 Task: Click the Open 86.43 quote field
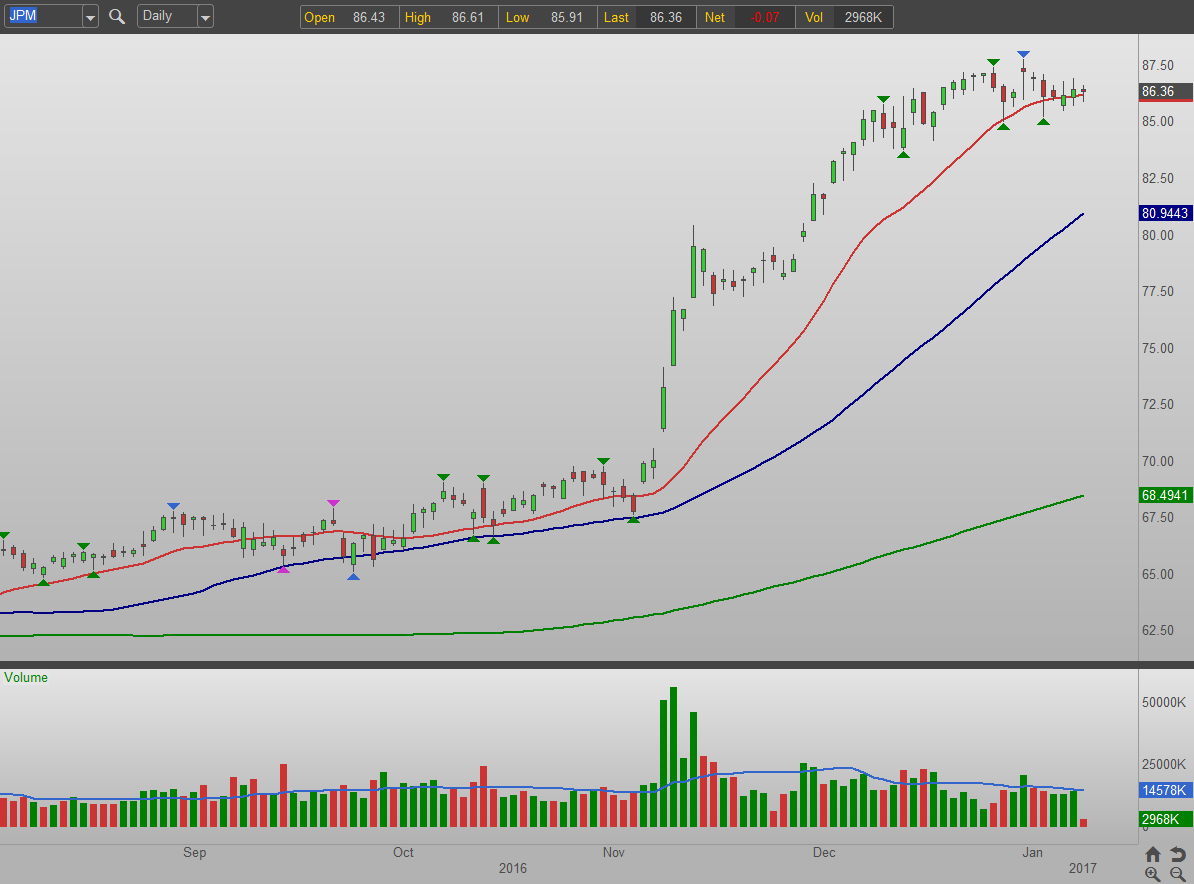pos(350,17)
